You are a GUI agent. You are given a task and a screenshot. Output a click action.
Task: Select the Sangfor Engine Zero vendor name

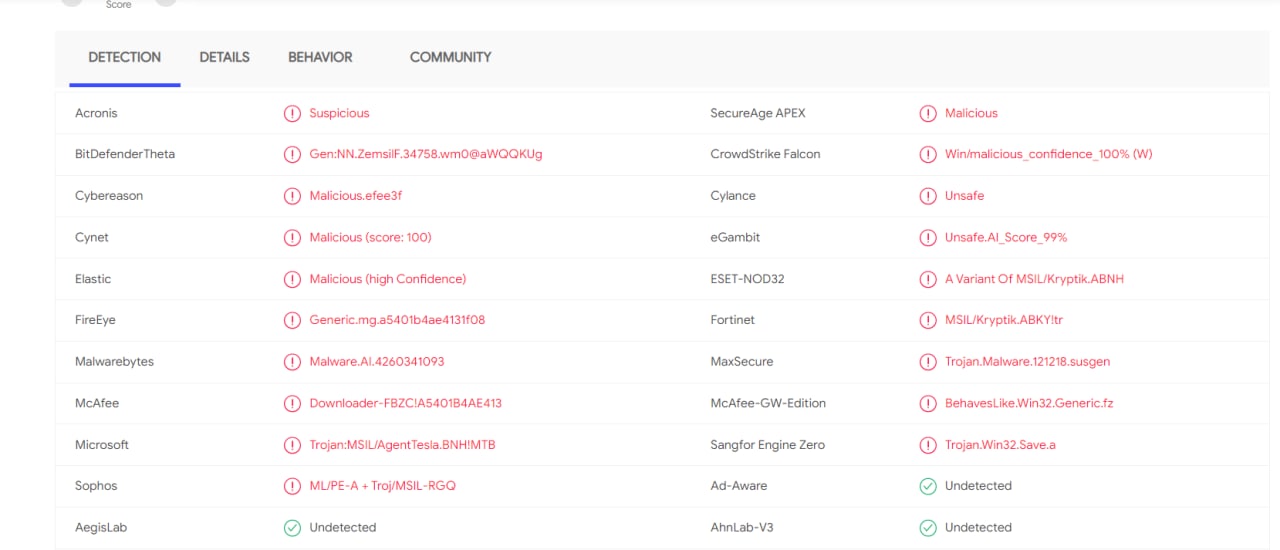click(768, 445)
